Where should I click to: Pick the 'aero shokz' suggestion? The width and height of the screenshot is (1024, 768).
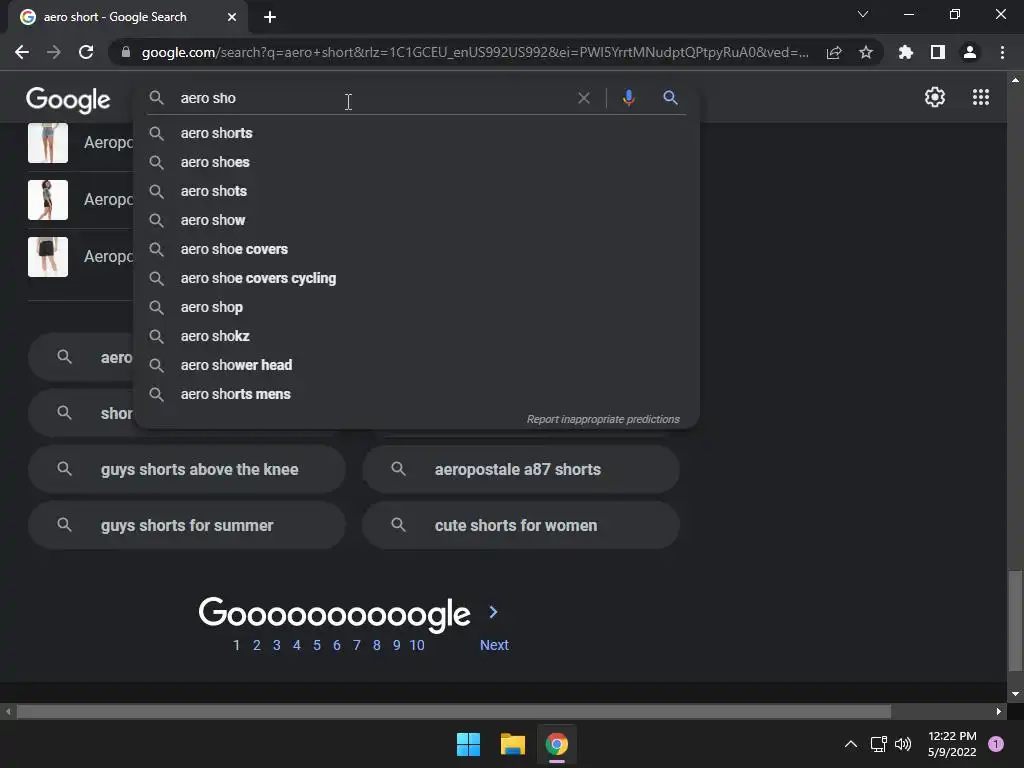point(417,336)
